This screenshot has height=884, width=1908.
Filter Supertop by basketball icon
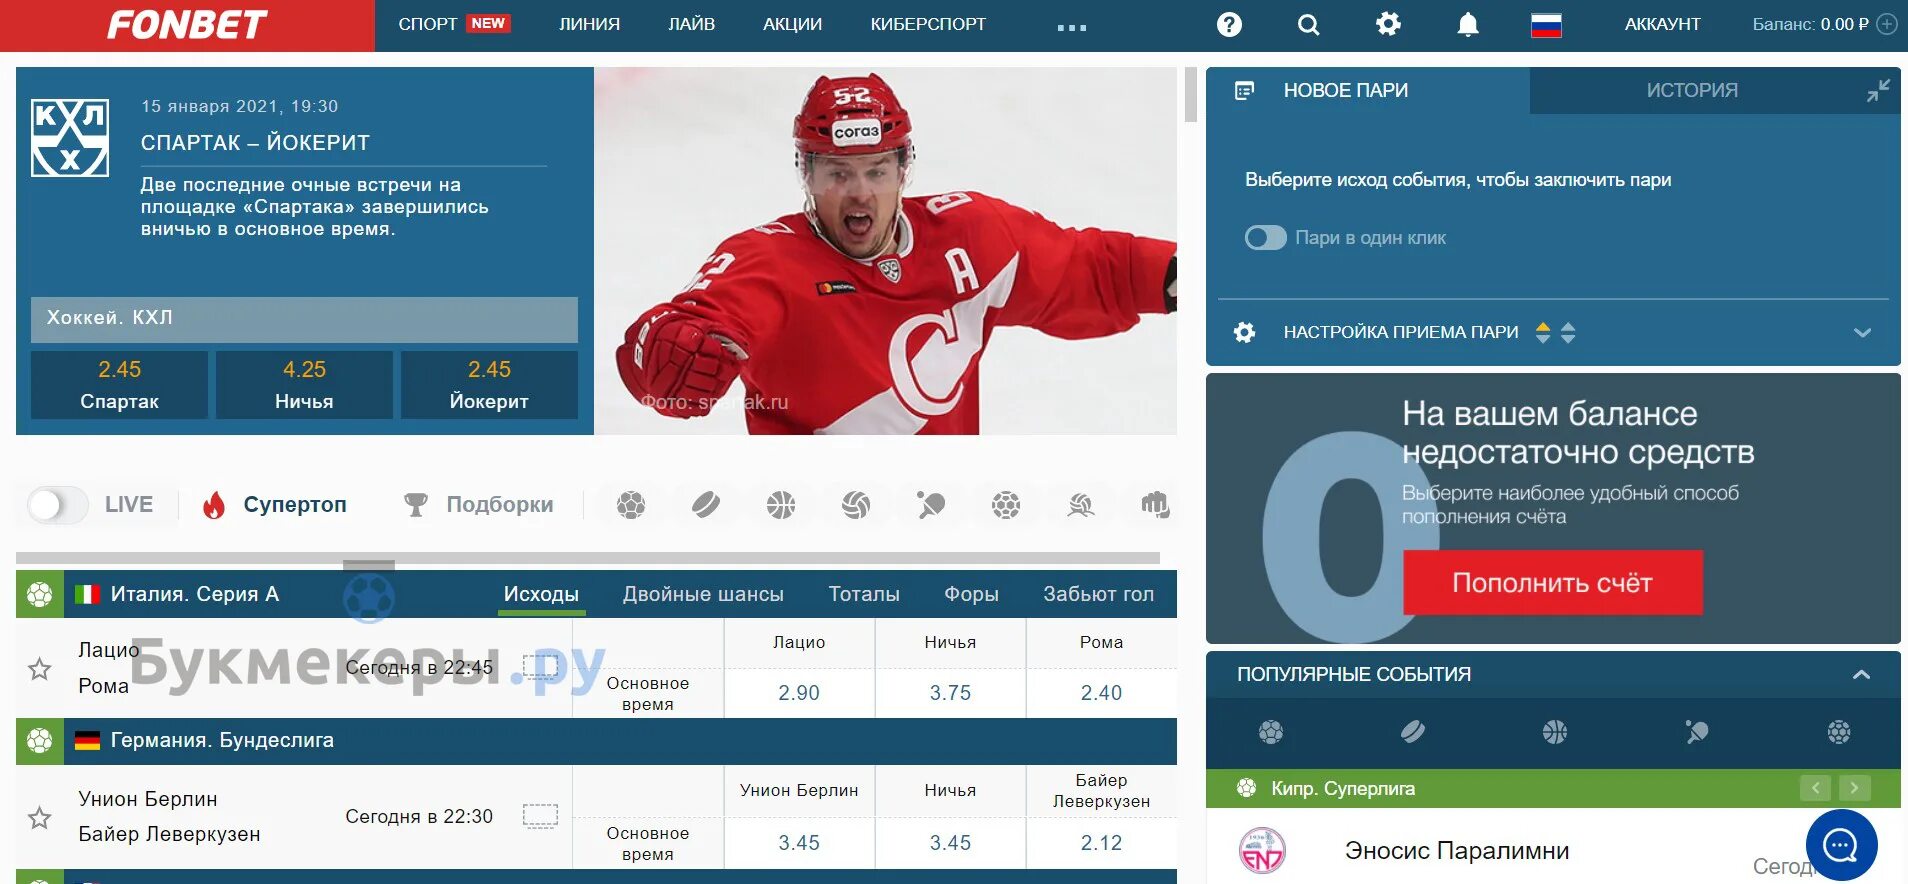tap(781, 505)
